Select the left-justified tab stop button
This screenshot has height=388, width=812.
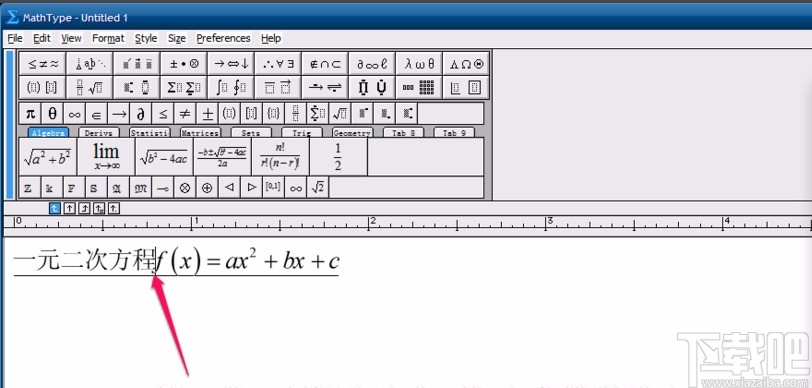click(55, 208)
